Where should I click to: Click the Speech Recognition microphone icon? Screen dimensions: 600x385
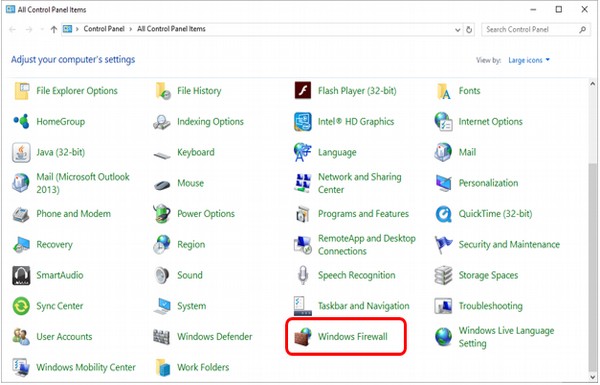[303, 275]
